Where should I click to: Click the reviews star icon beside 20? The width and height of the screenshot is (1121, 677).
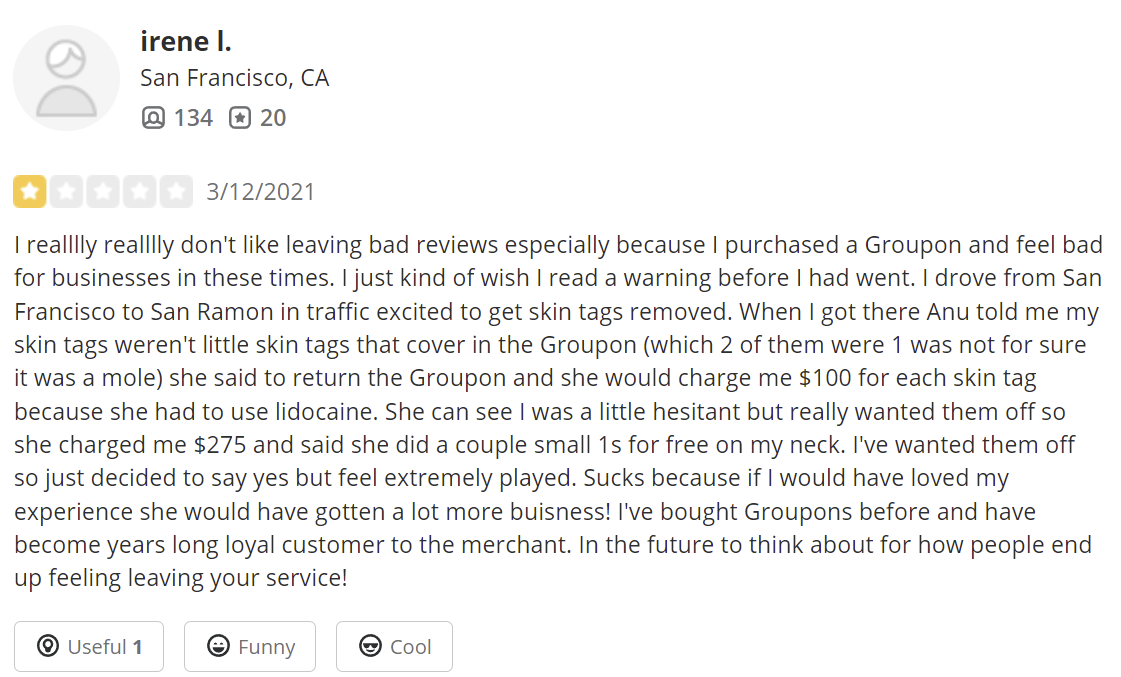[x=240, y=117]
